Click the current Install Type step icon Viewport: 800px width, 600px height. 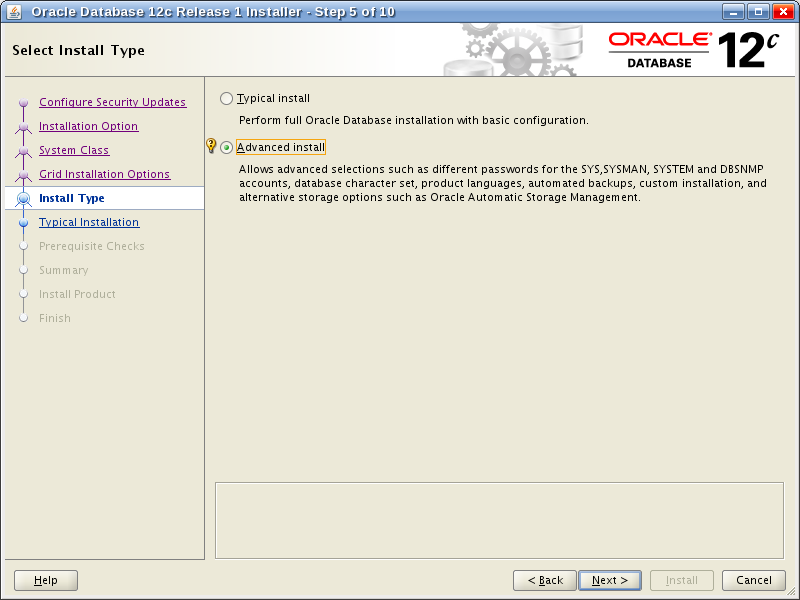pos(24,199)
